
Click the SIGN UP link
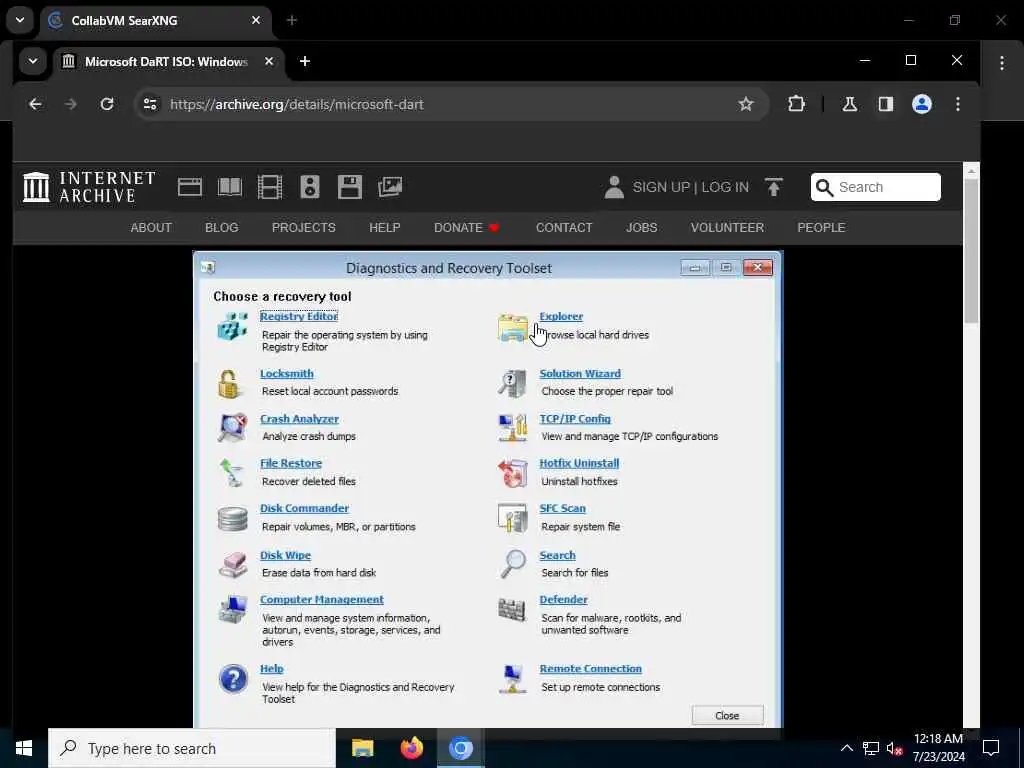point(661,187)
